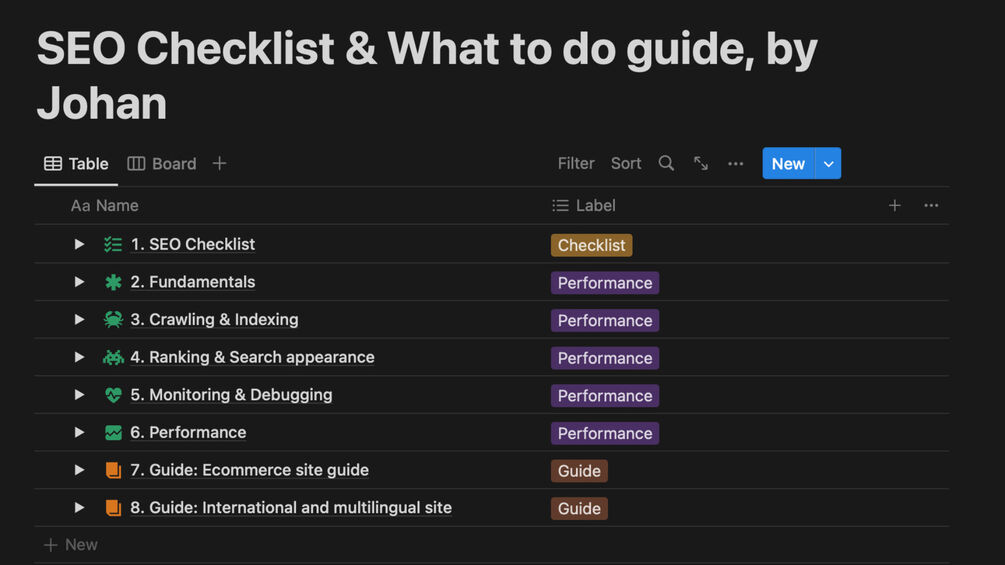Click the asterisk icon beside Fundamentals
The width and height of the screenshot is (1005, 565).
pos(113,282)
